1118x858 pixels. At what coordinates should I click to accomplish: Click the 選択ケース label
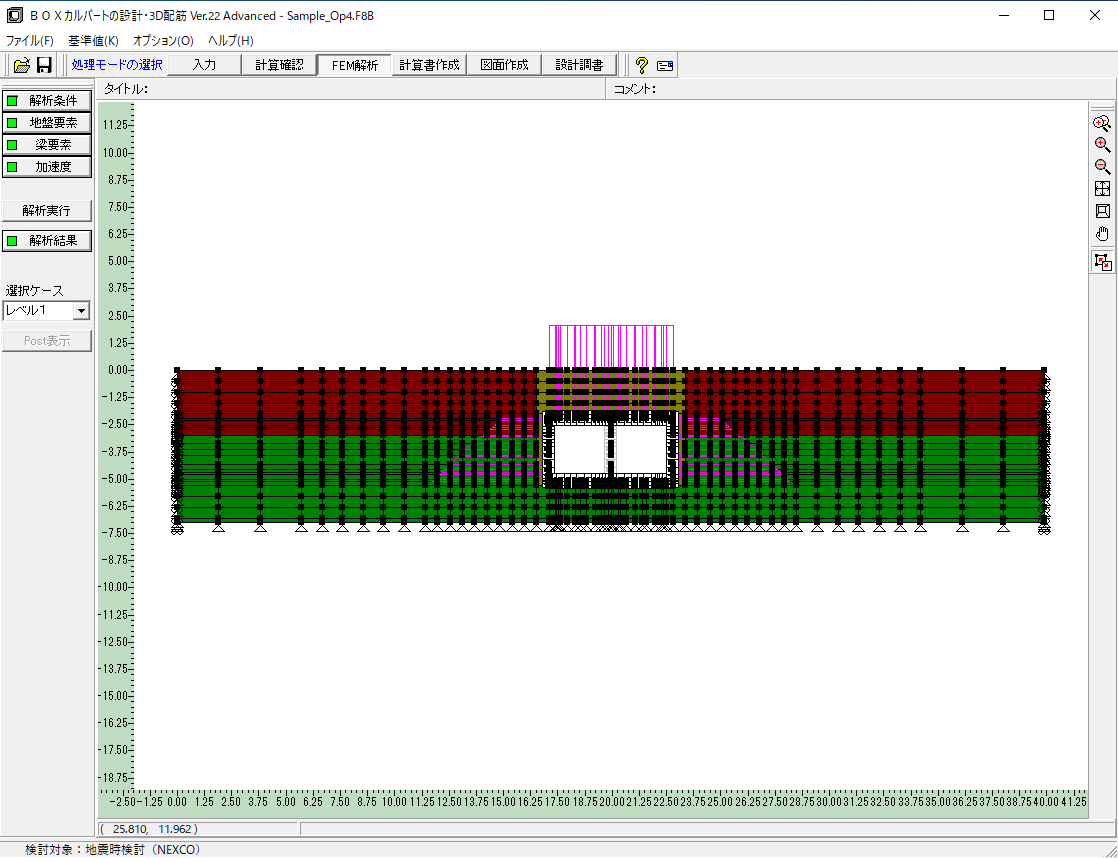click(34, 291)
